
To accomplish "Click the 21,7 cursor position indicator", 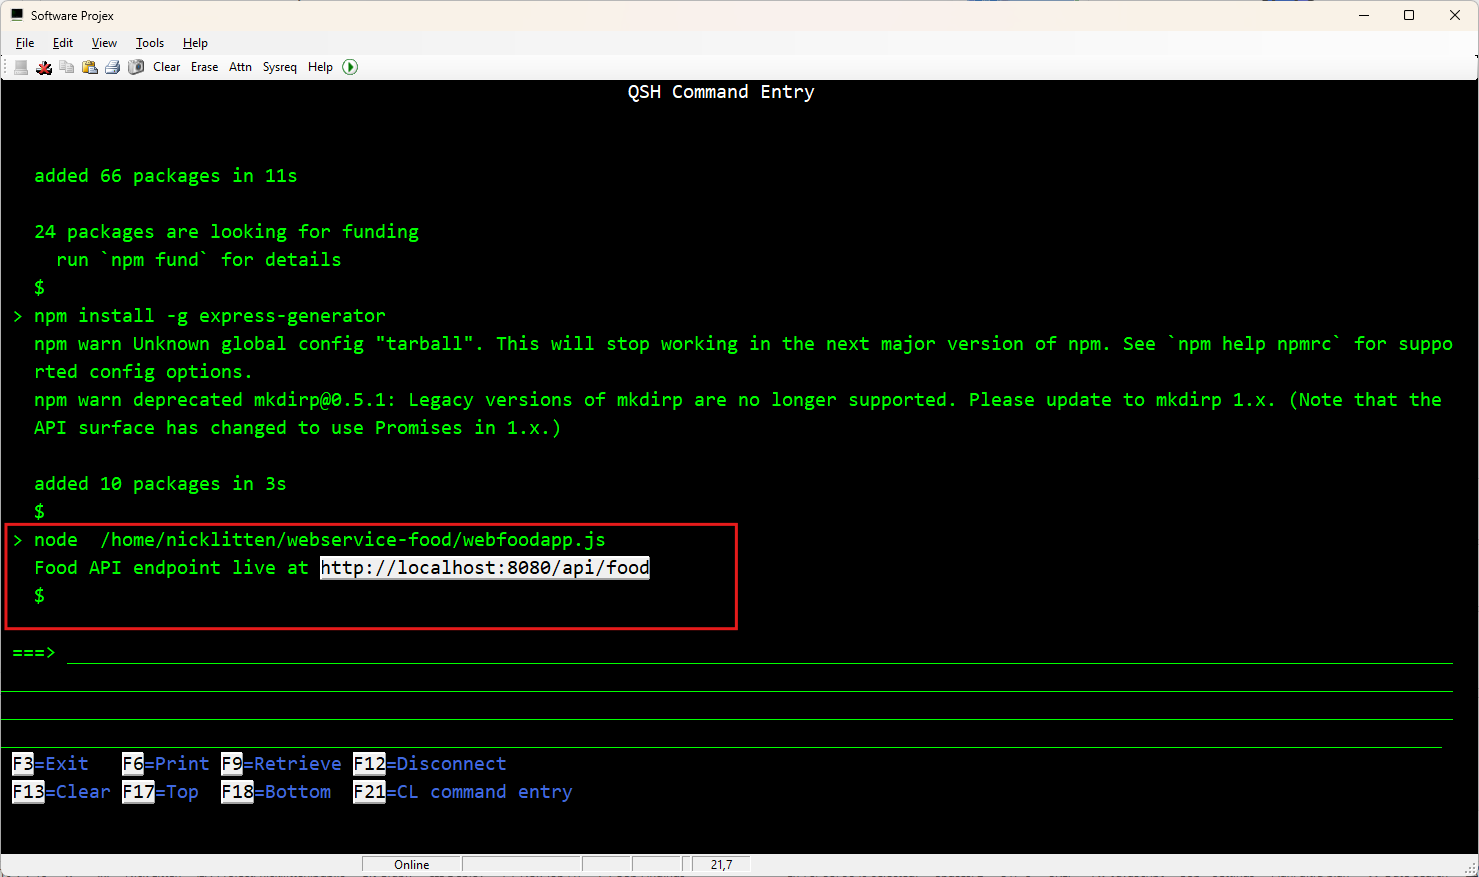I will (721, 865).
